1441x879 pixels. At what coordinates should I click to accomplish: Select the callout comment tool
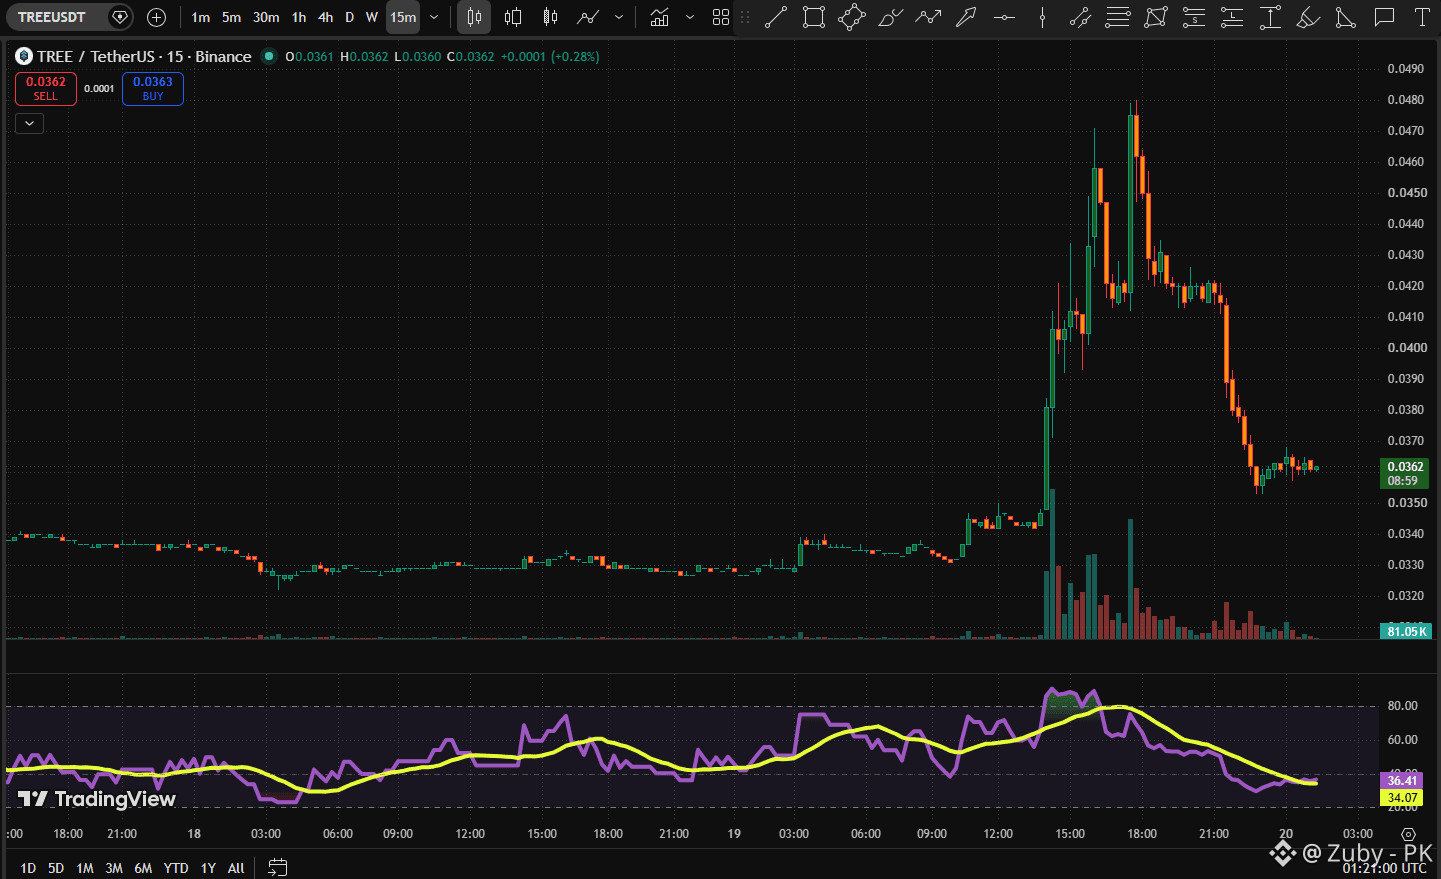tap(1384, 17)
